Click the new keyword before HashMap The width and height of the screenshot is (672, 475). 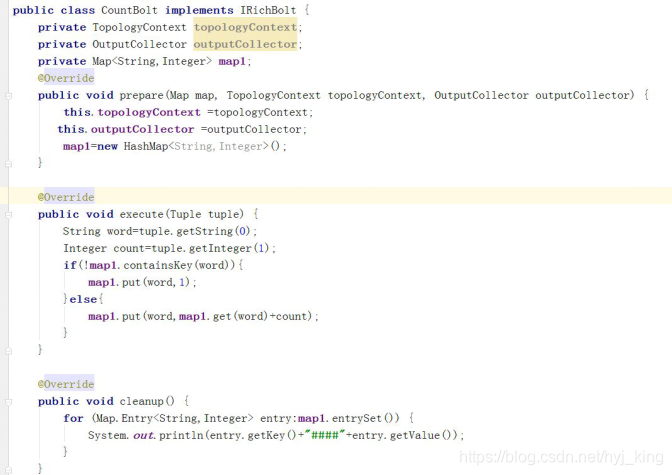[107, 147]
